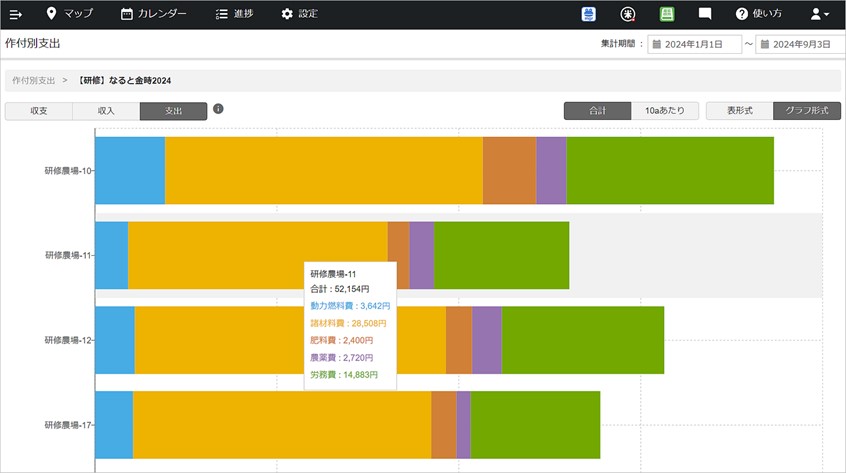Screen dimensions: 846x473
Task: Open the chat message icon
Action: (705, 14)
